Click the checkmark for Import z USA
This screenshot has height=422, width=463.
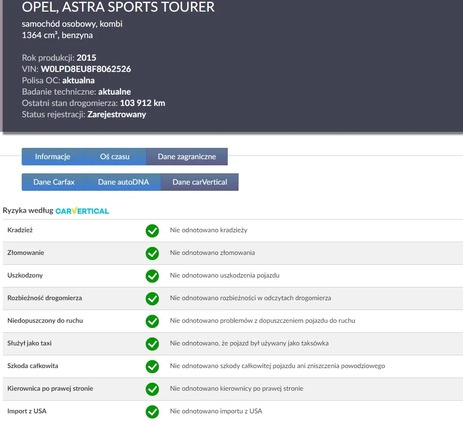click(152, 412)
